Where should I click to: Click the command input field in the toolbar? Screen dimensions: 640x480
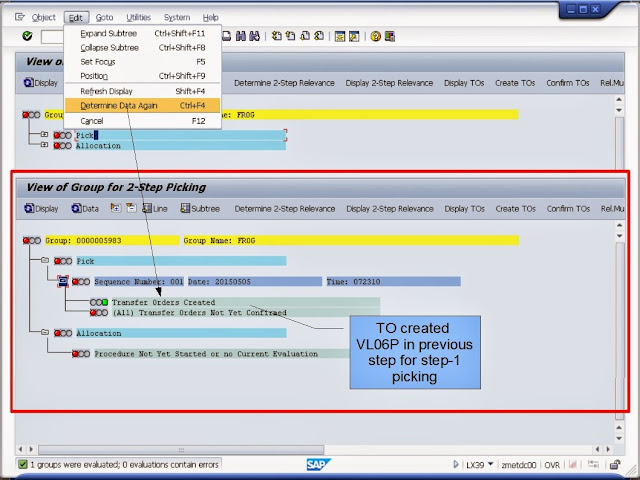[x=52, y=37]
